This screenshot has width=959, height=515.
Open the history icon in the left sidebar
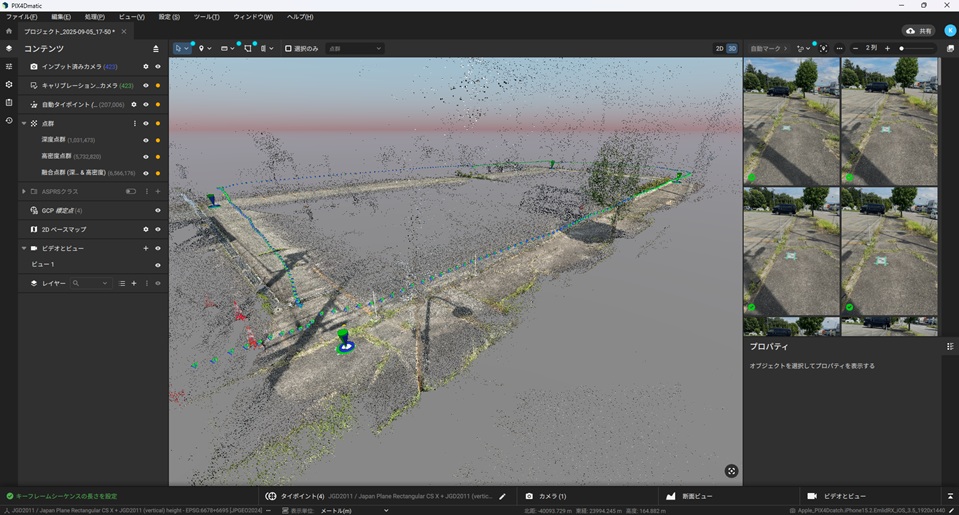9,120
